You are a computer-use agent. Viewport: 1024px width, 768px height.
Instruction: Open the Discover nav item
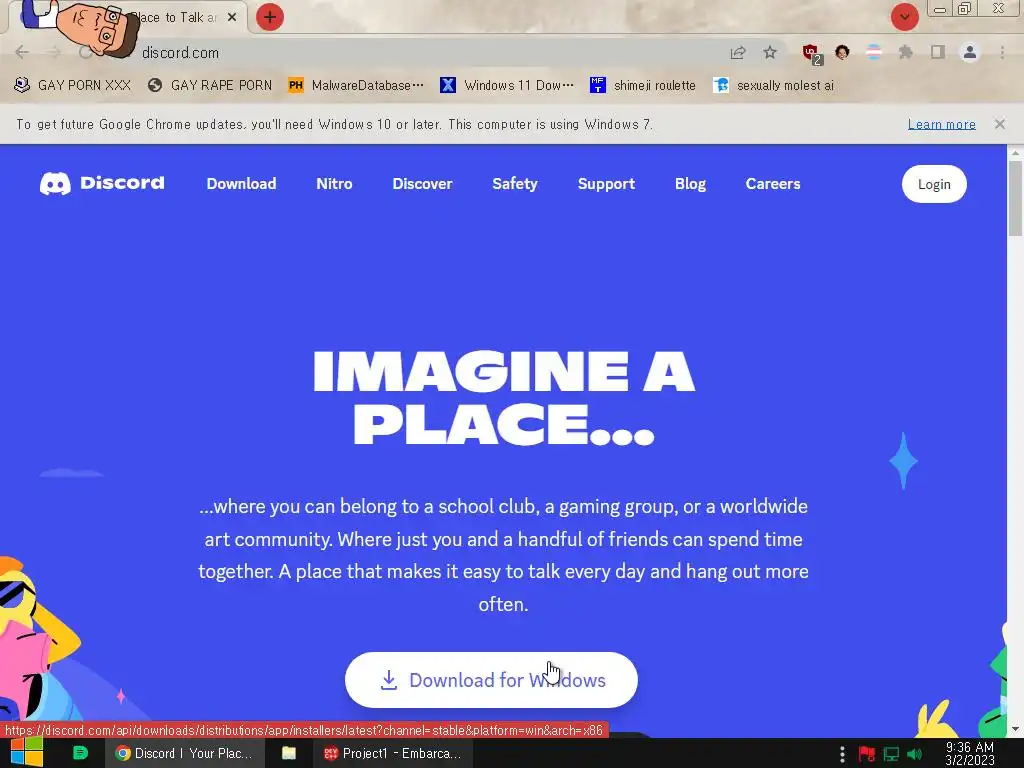[x=422, y=184]
